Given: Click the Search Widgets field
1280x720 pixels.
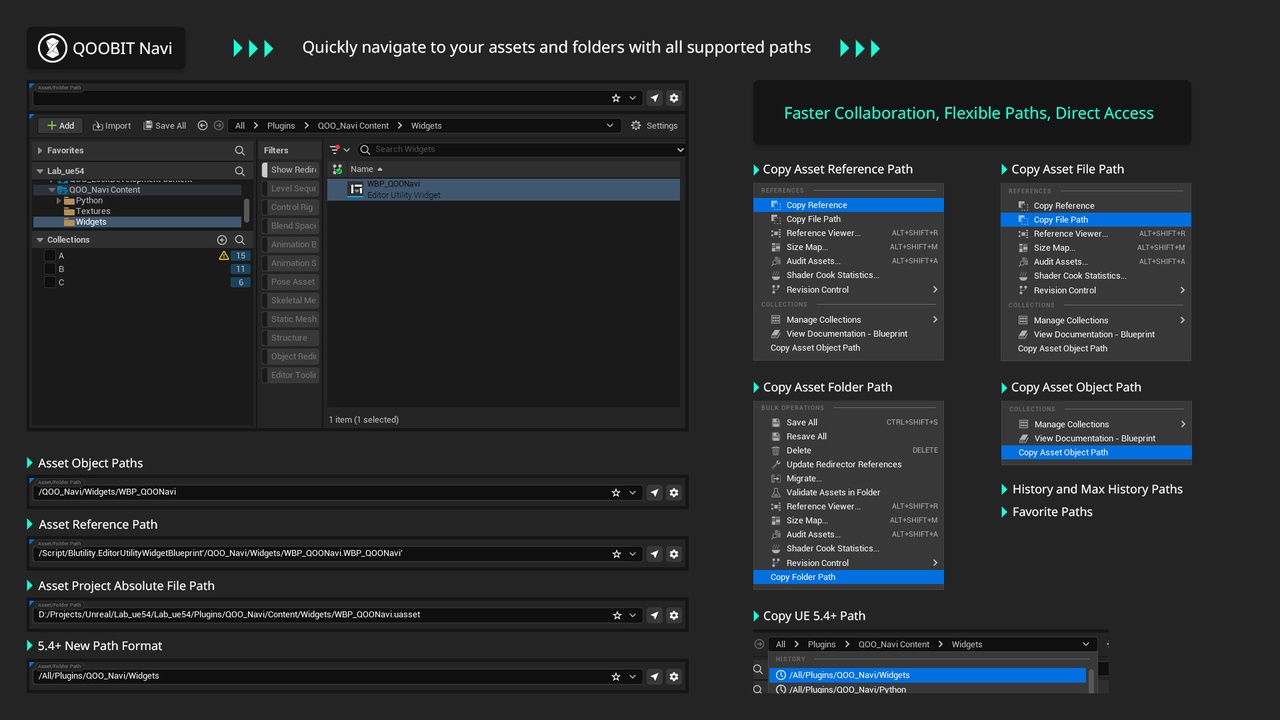Looking at the screenshot, I should tap(521, 150).
